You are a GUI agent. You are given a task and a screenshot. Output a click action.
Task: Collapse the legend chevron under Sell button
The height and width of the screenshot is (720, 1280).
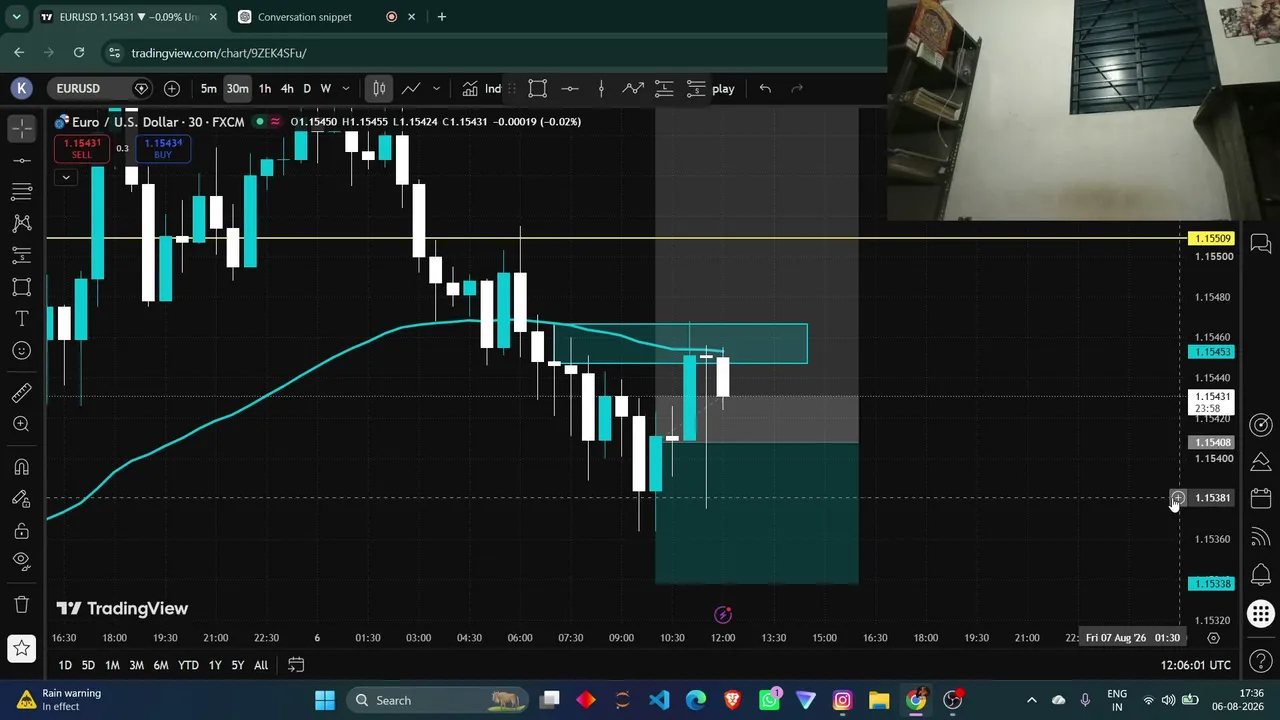(66, 178)
